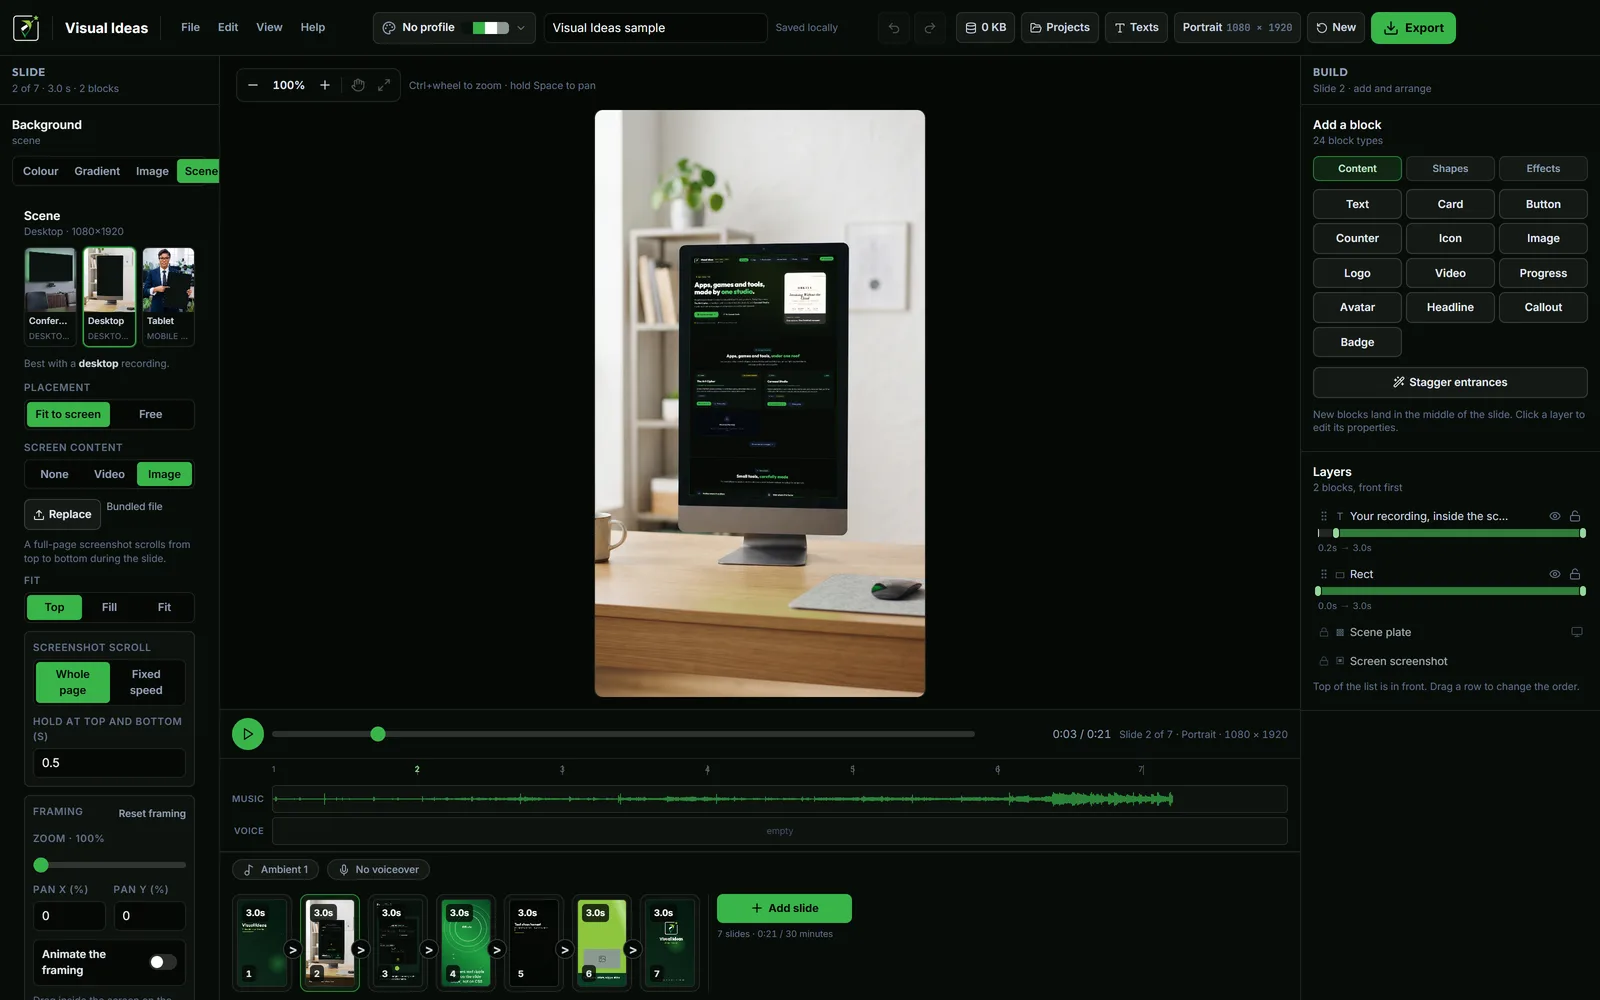Click the Scene plate monitor icon
Screen dimensions: 1600x1000
tap(1577, 632)
